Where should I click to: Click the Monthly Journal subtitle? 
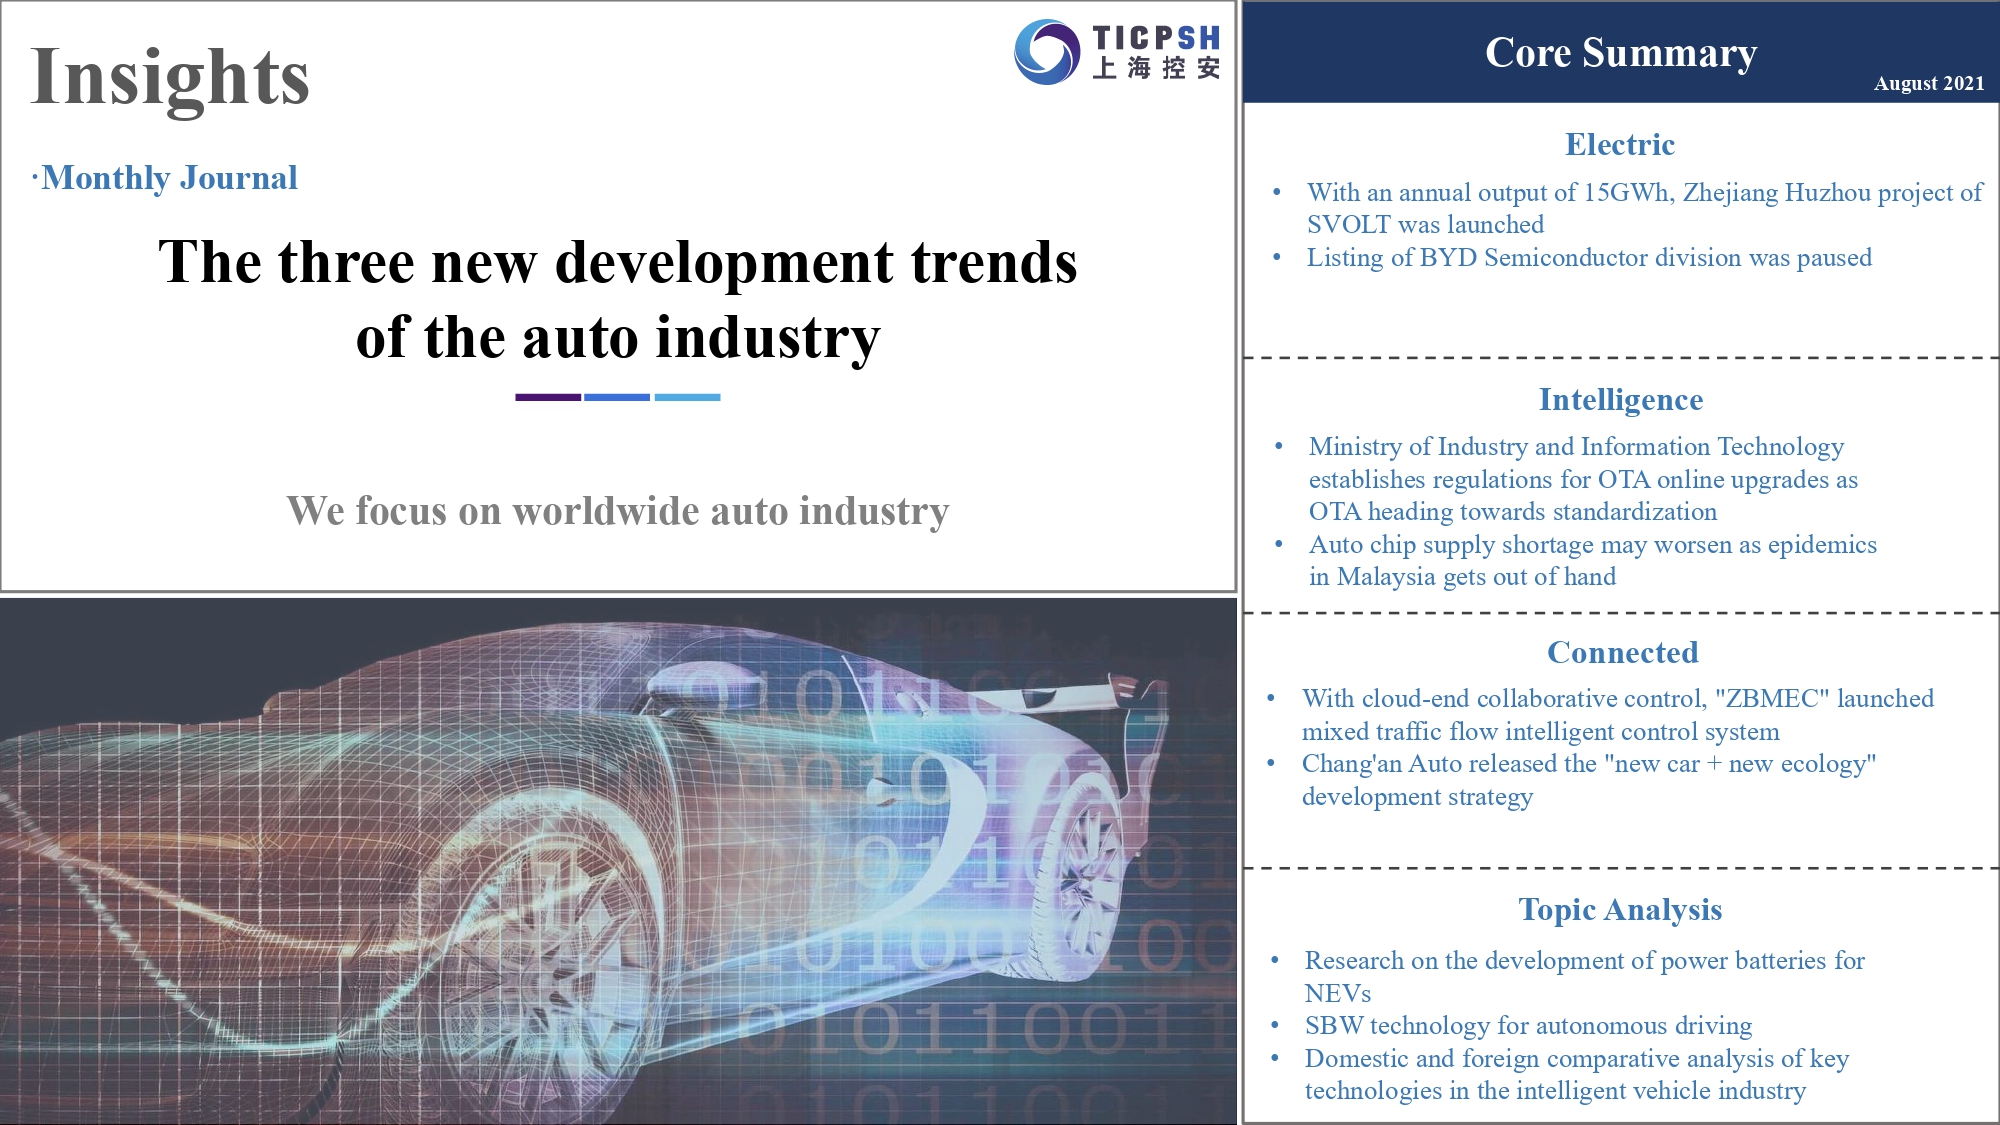(168, 178)
